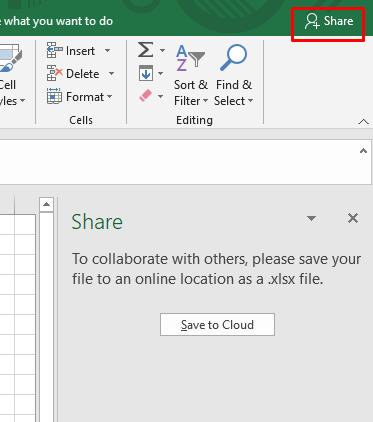The image size is (373, 422).
Task: Click the AutoSum sigma icon
Action: tap(146, 50)
